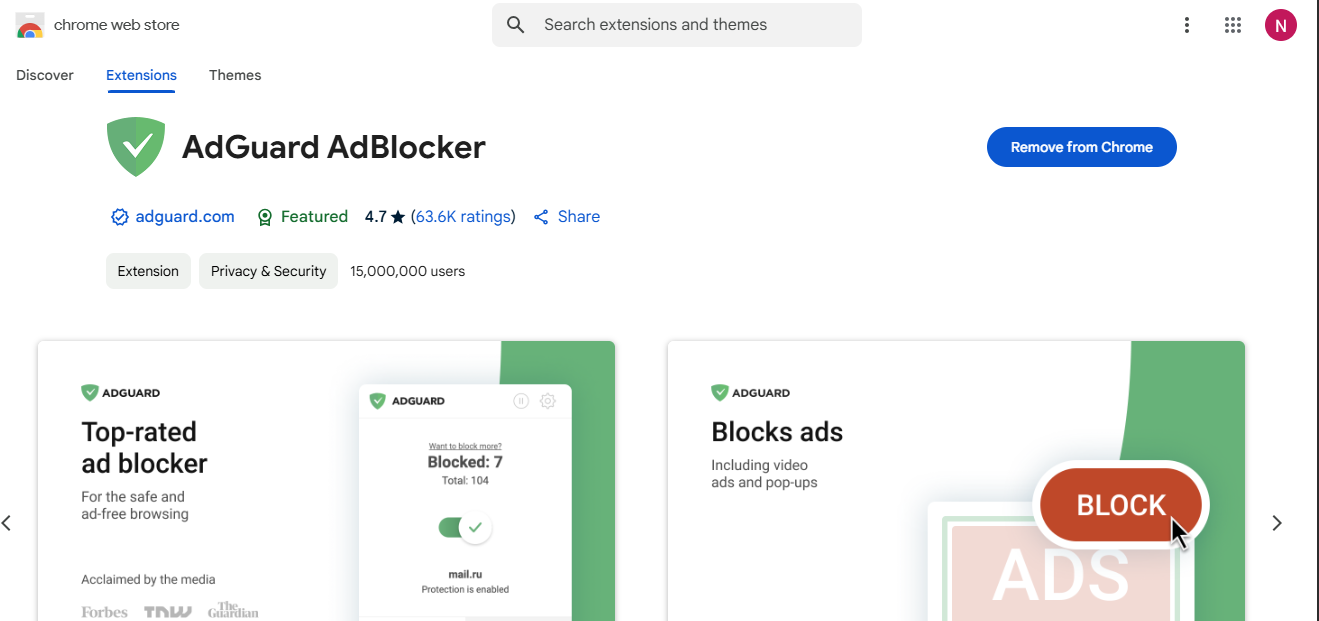The height and width of the screenshot is (621, 1319).
Task: Click the Privacy & Security category chip
Action: tap(268, 271)
